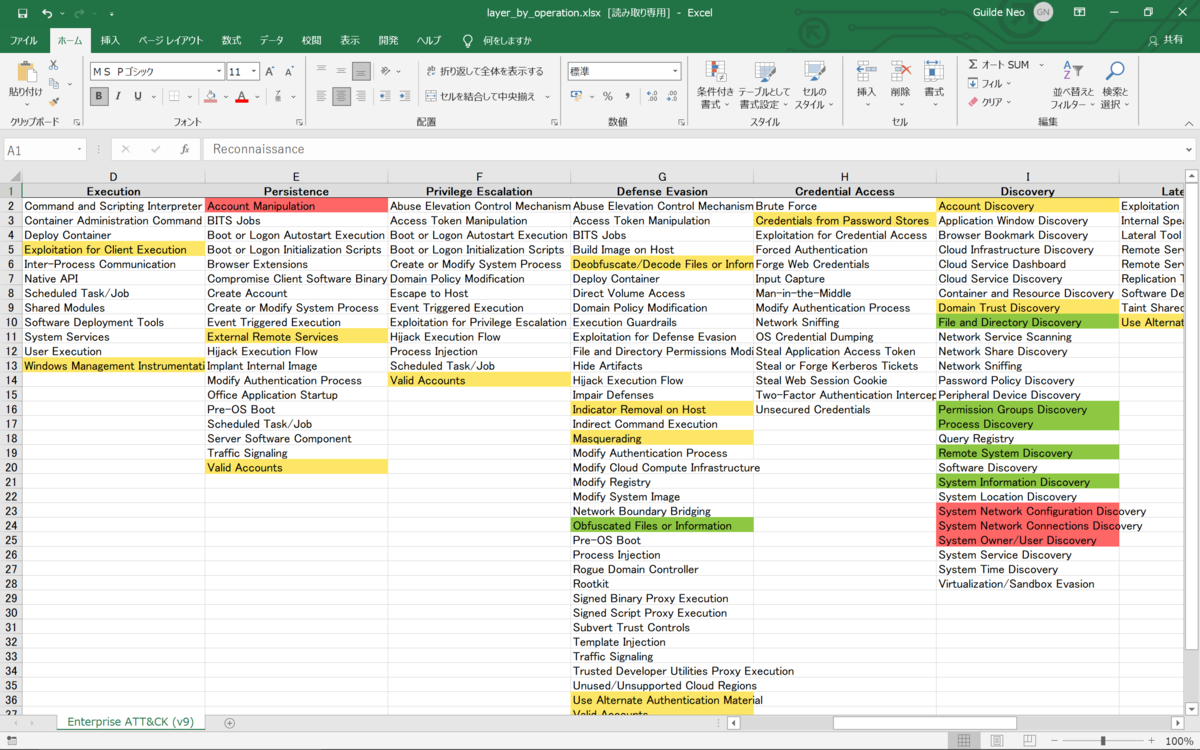The width and height of the screenshot is (1200, 750).
Task: Switch to 挿入 ribbon tab
Action: click(110, 40)
